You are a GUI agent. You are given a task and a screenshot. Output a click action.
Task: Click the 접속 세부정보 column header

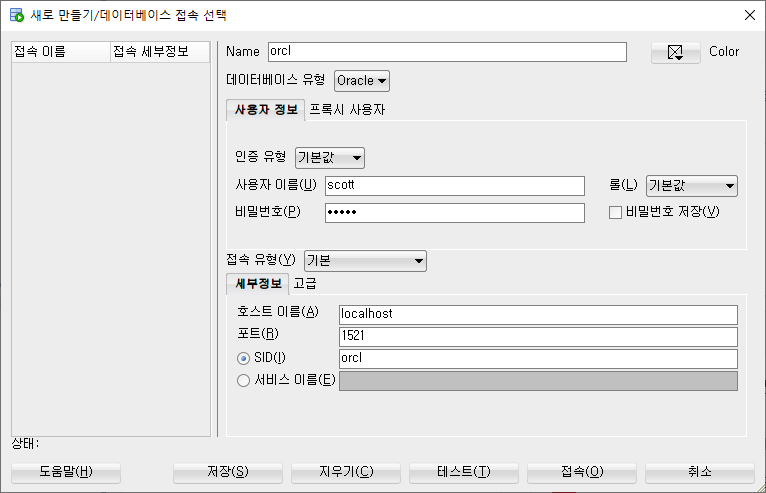pyautogui.click(x=160, y=52)
